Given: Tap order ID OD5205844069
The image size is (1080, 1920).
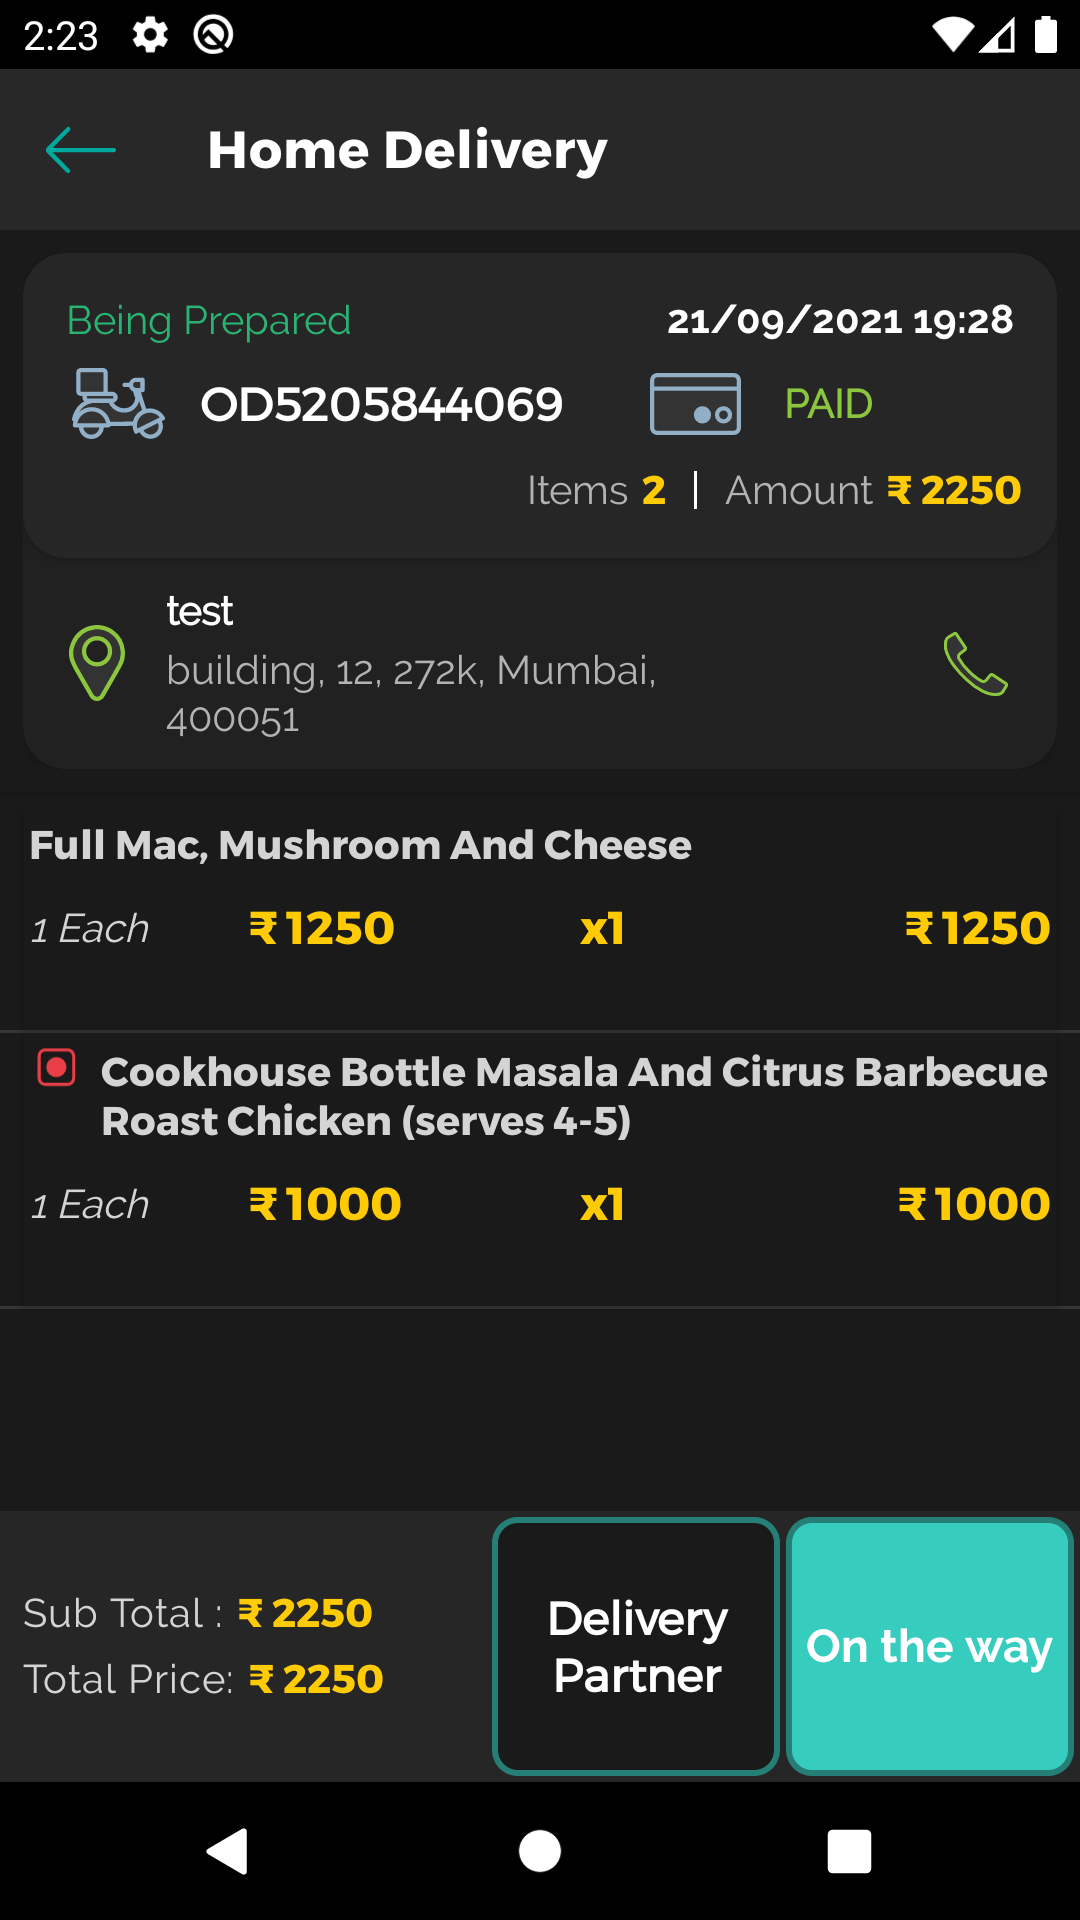Looking at the screenshot, I should [x=381, y=404].
